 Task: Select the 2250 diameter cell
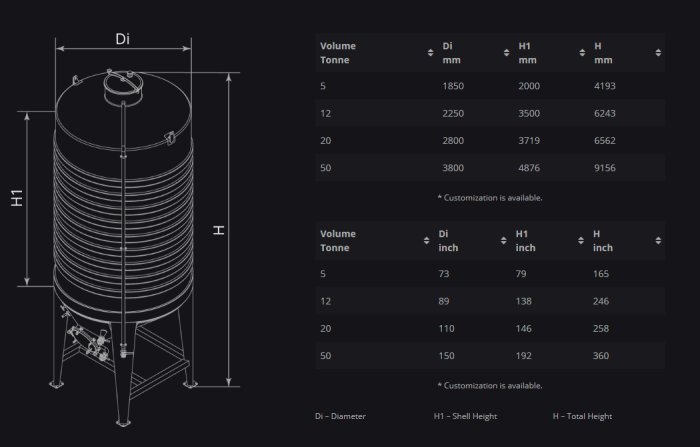(x=453, y=113)
